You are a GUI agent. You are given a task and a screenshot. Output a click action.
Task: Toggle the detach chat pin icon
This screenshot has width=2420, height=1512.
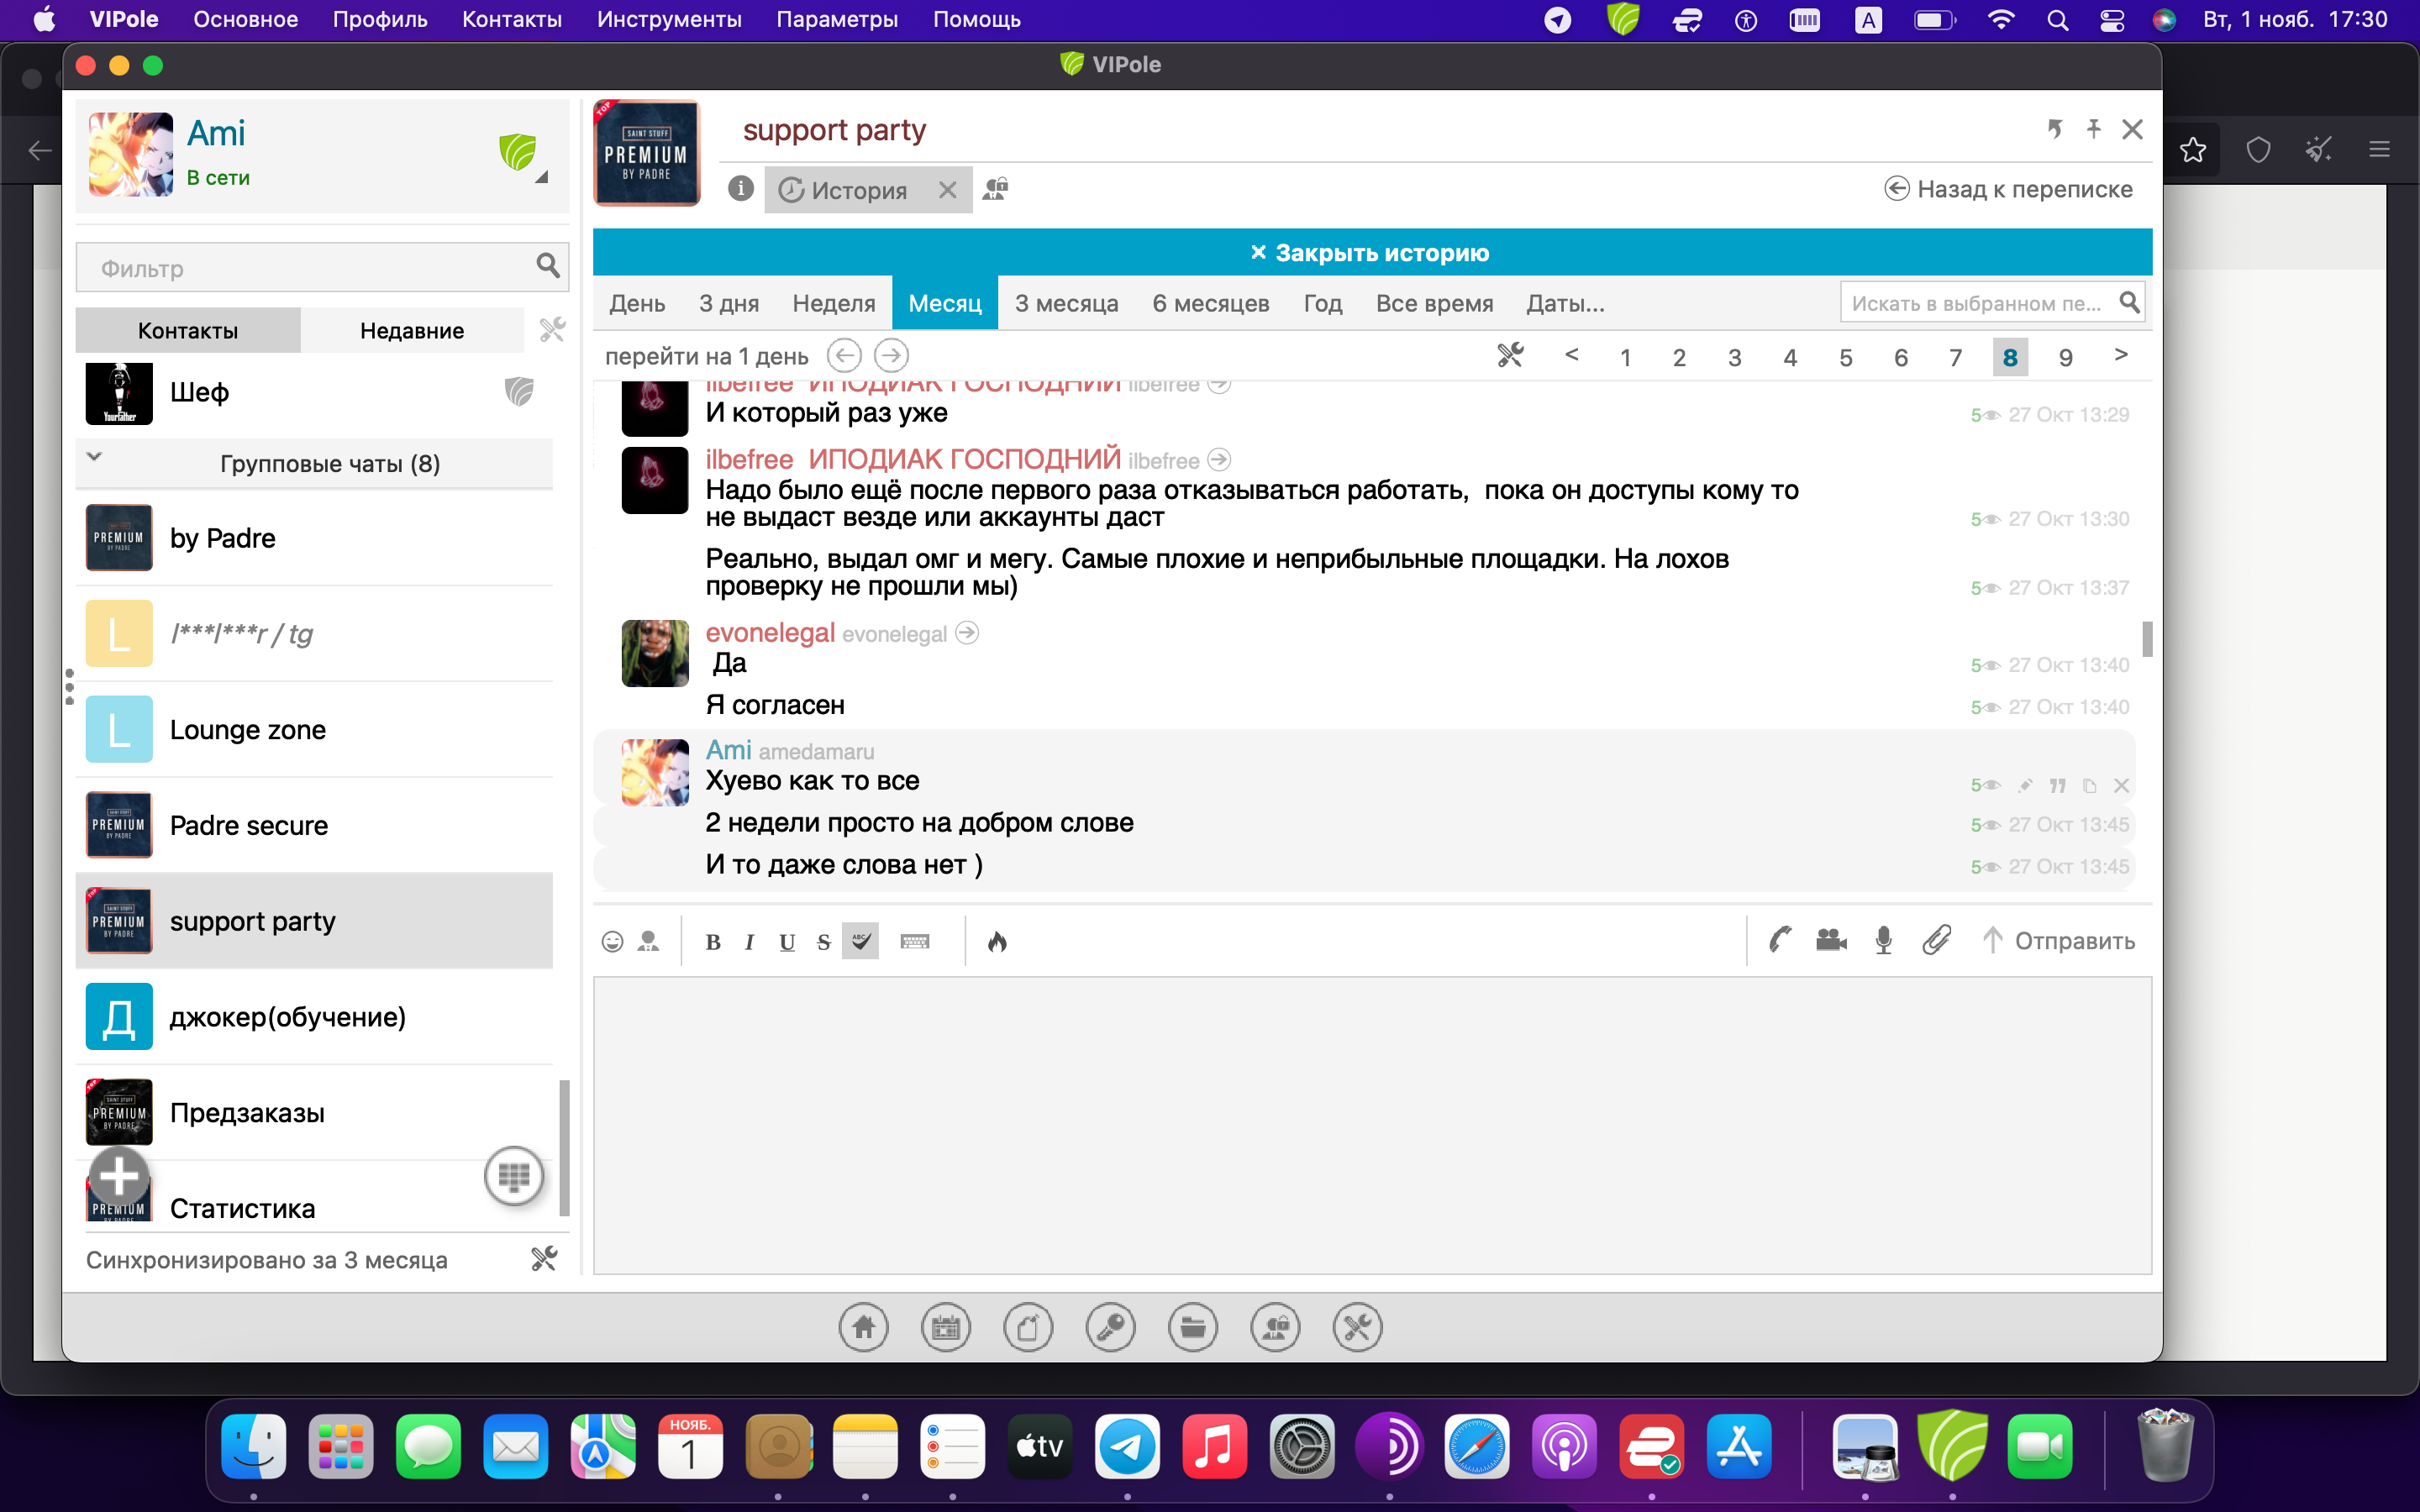coord(2054,129)
